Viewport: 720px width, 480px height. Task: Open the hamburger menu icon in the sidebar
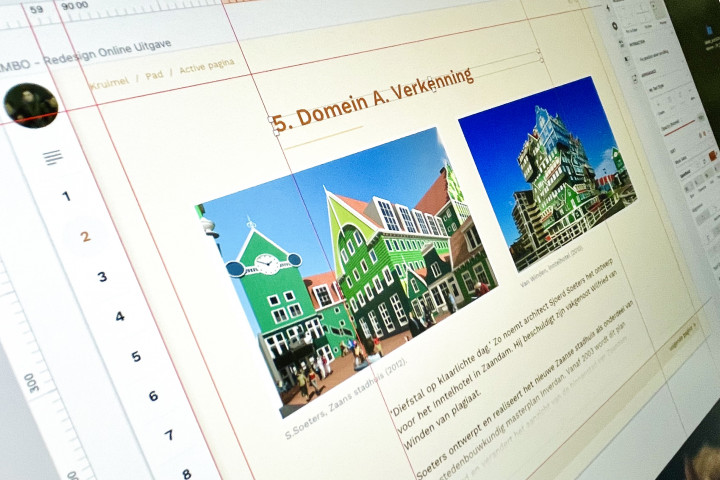pos(53,157)
